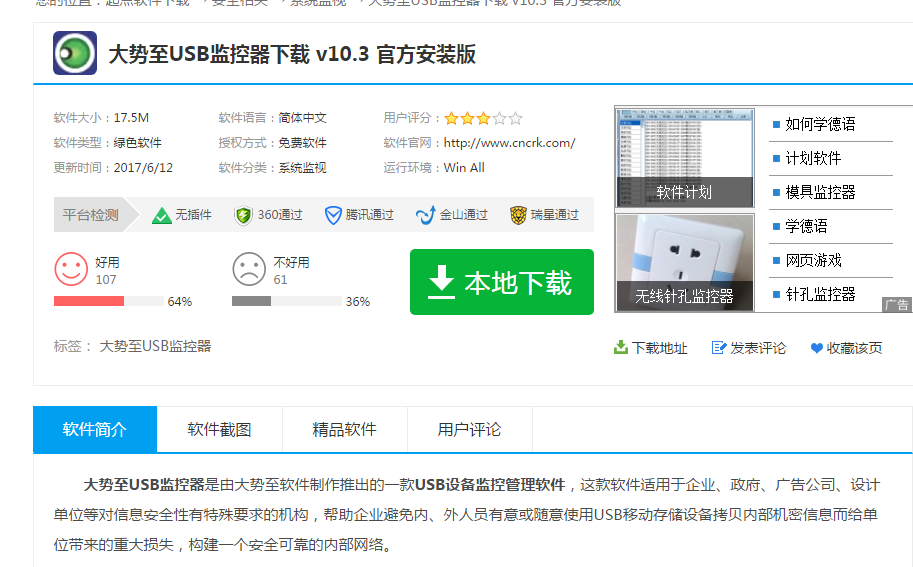Click the user rating stars
The width and height of the screenshot is (913, 567).
click(x=483, y=119)
